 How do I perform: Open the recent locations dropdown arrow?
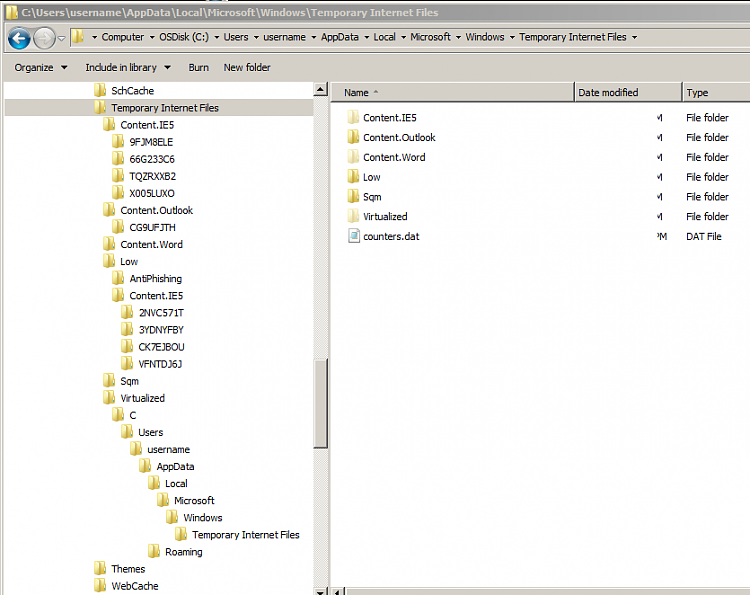[x=62, y=38]
